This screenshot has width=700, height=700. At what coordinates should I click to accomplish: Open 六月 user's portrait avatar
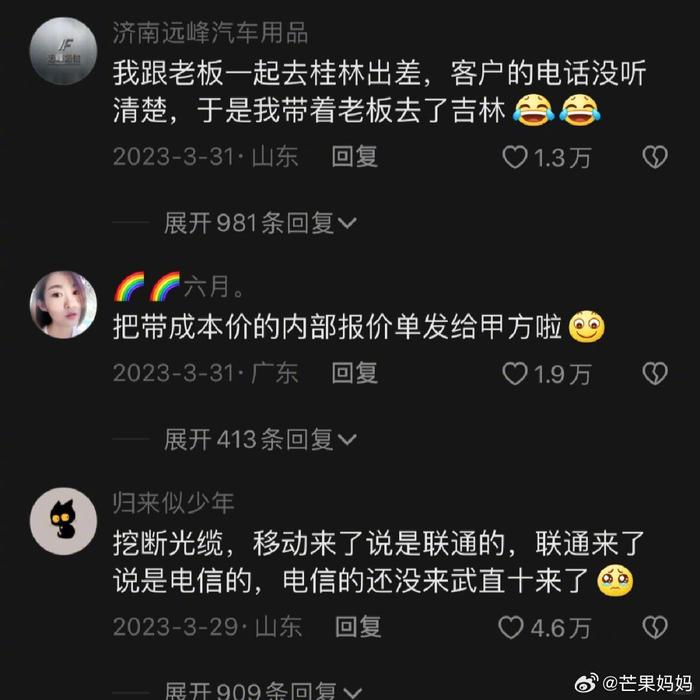click(x=63, y=304)
